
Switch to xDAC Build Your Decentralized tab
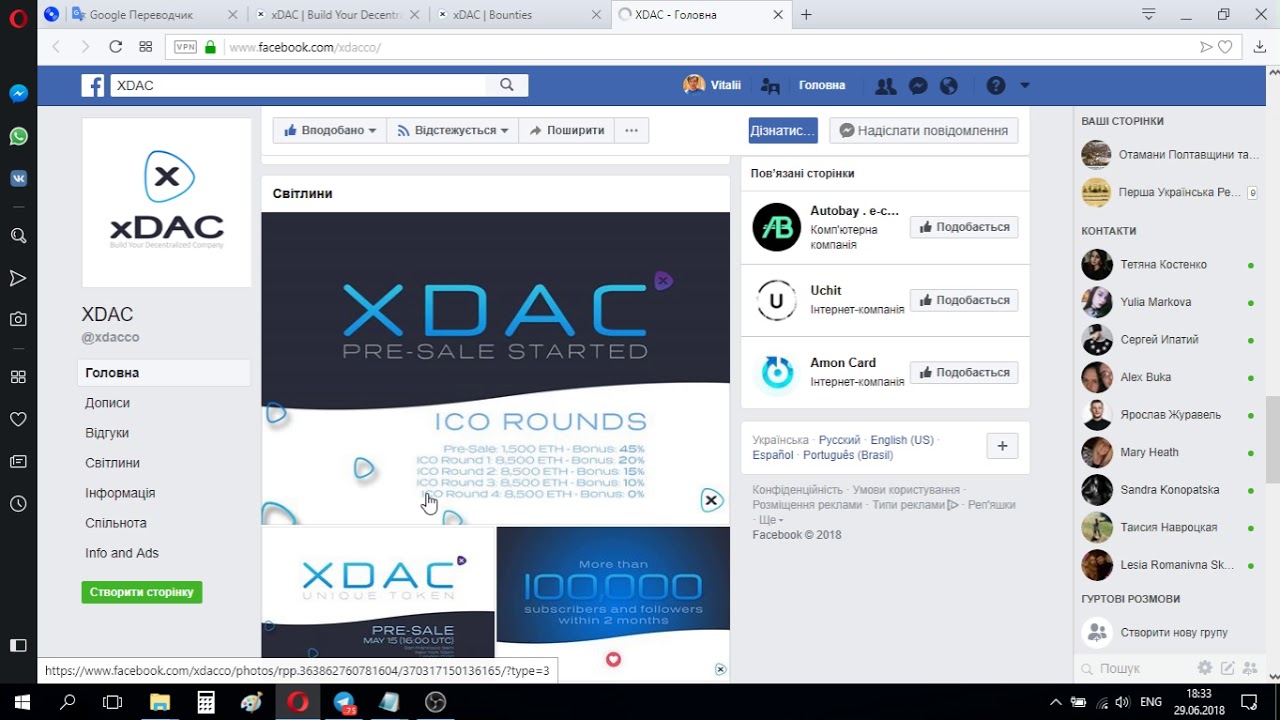pyautogui.click(x=338, y=15)
